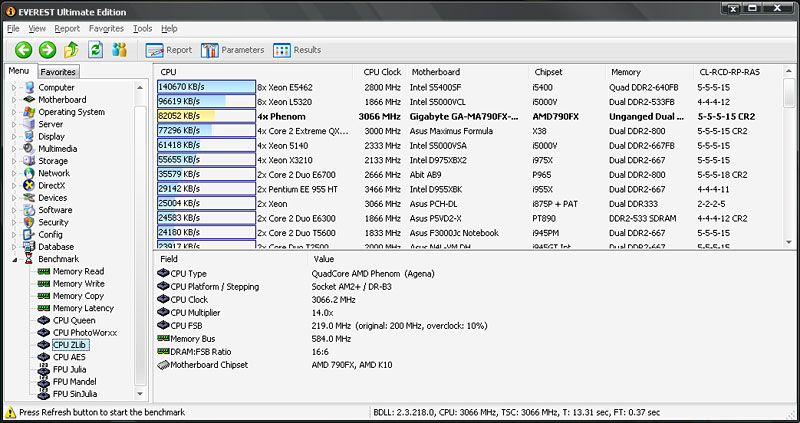Click the Multimedia icon in the tree
Screen dimensions: 800x423
tap(30, 148)
